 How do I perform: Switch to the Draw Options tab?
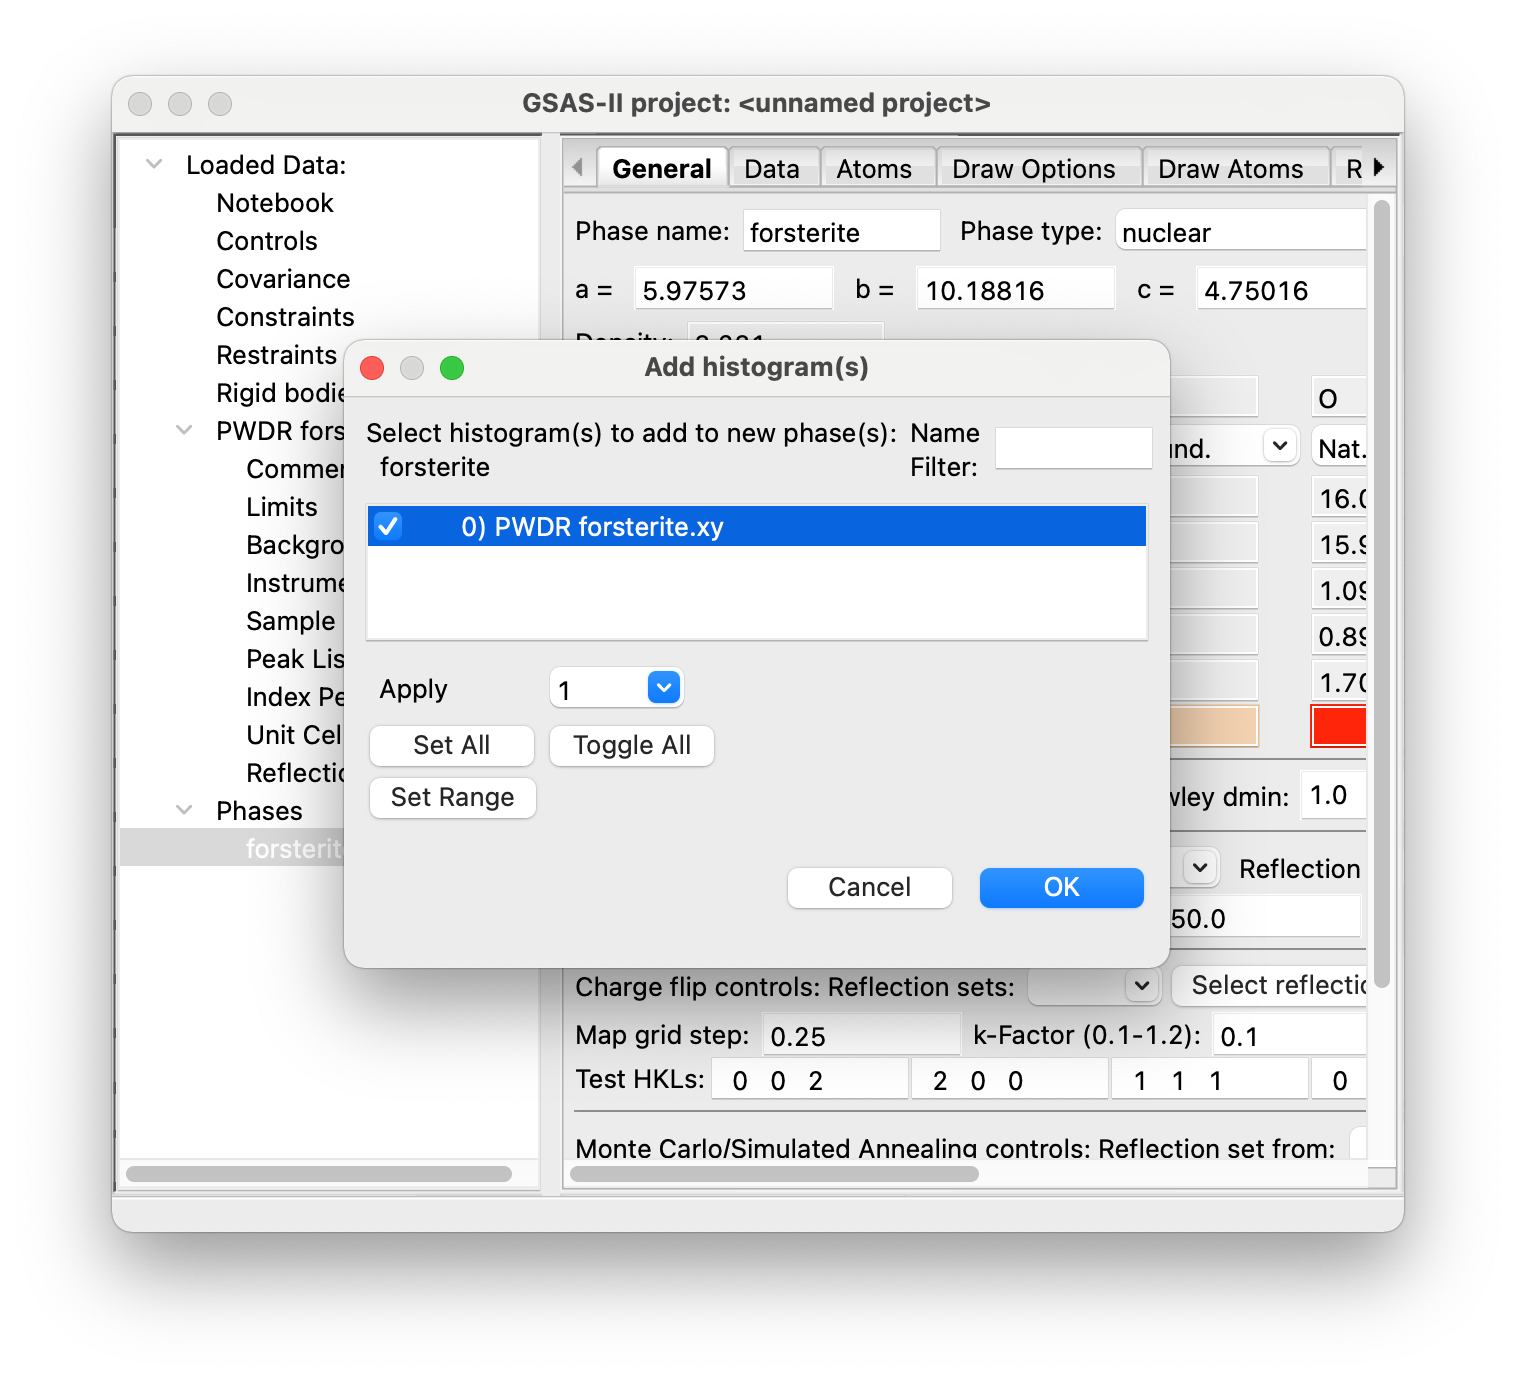coord(1033,169)
